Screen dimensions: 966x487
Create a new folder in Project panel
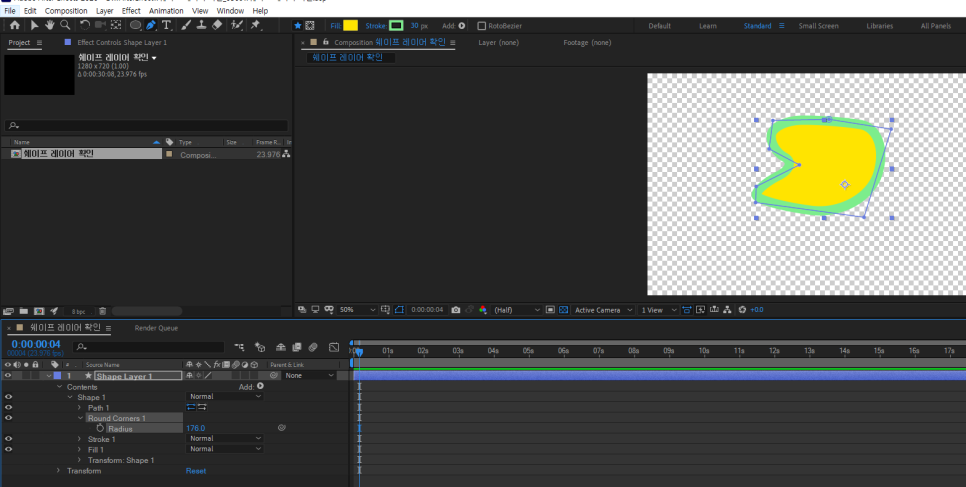[x=23, y=311]
